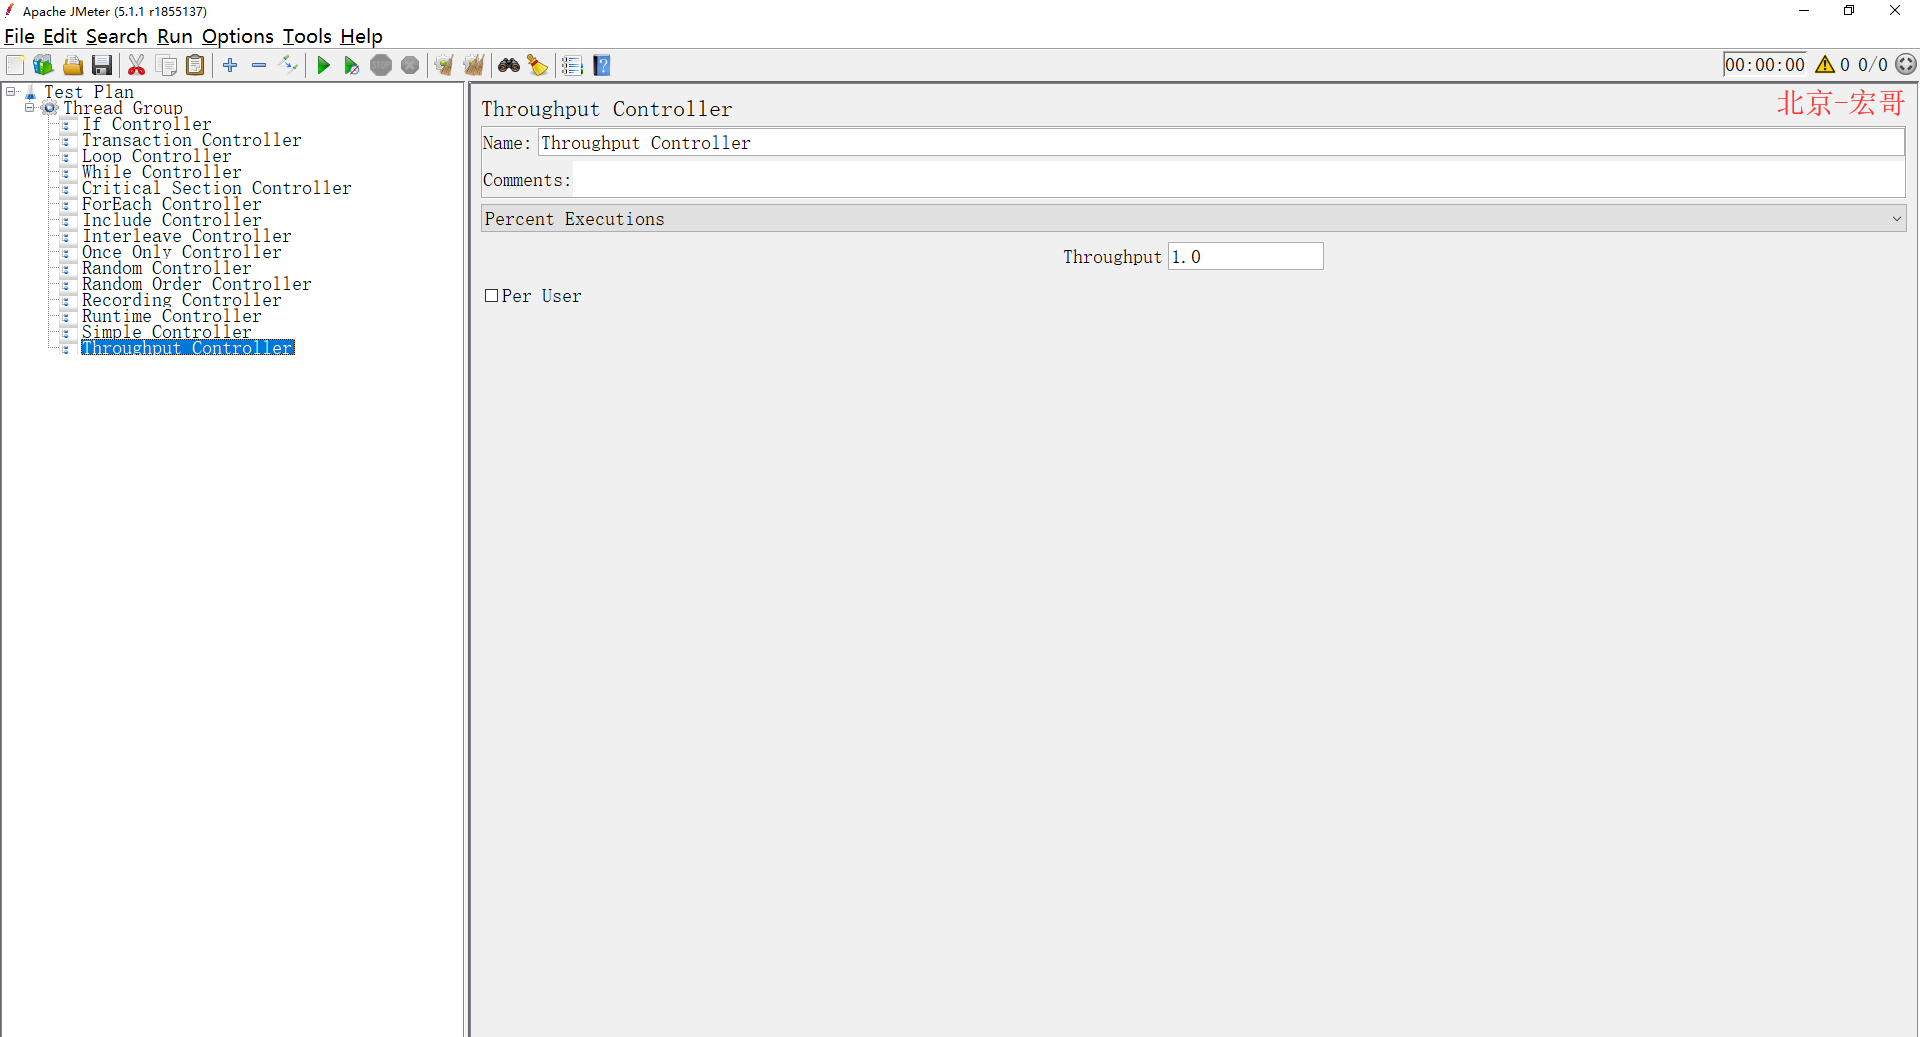Open the Edit menu
The image size is (1920, 1037).
[60, 36]
